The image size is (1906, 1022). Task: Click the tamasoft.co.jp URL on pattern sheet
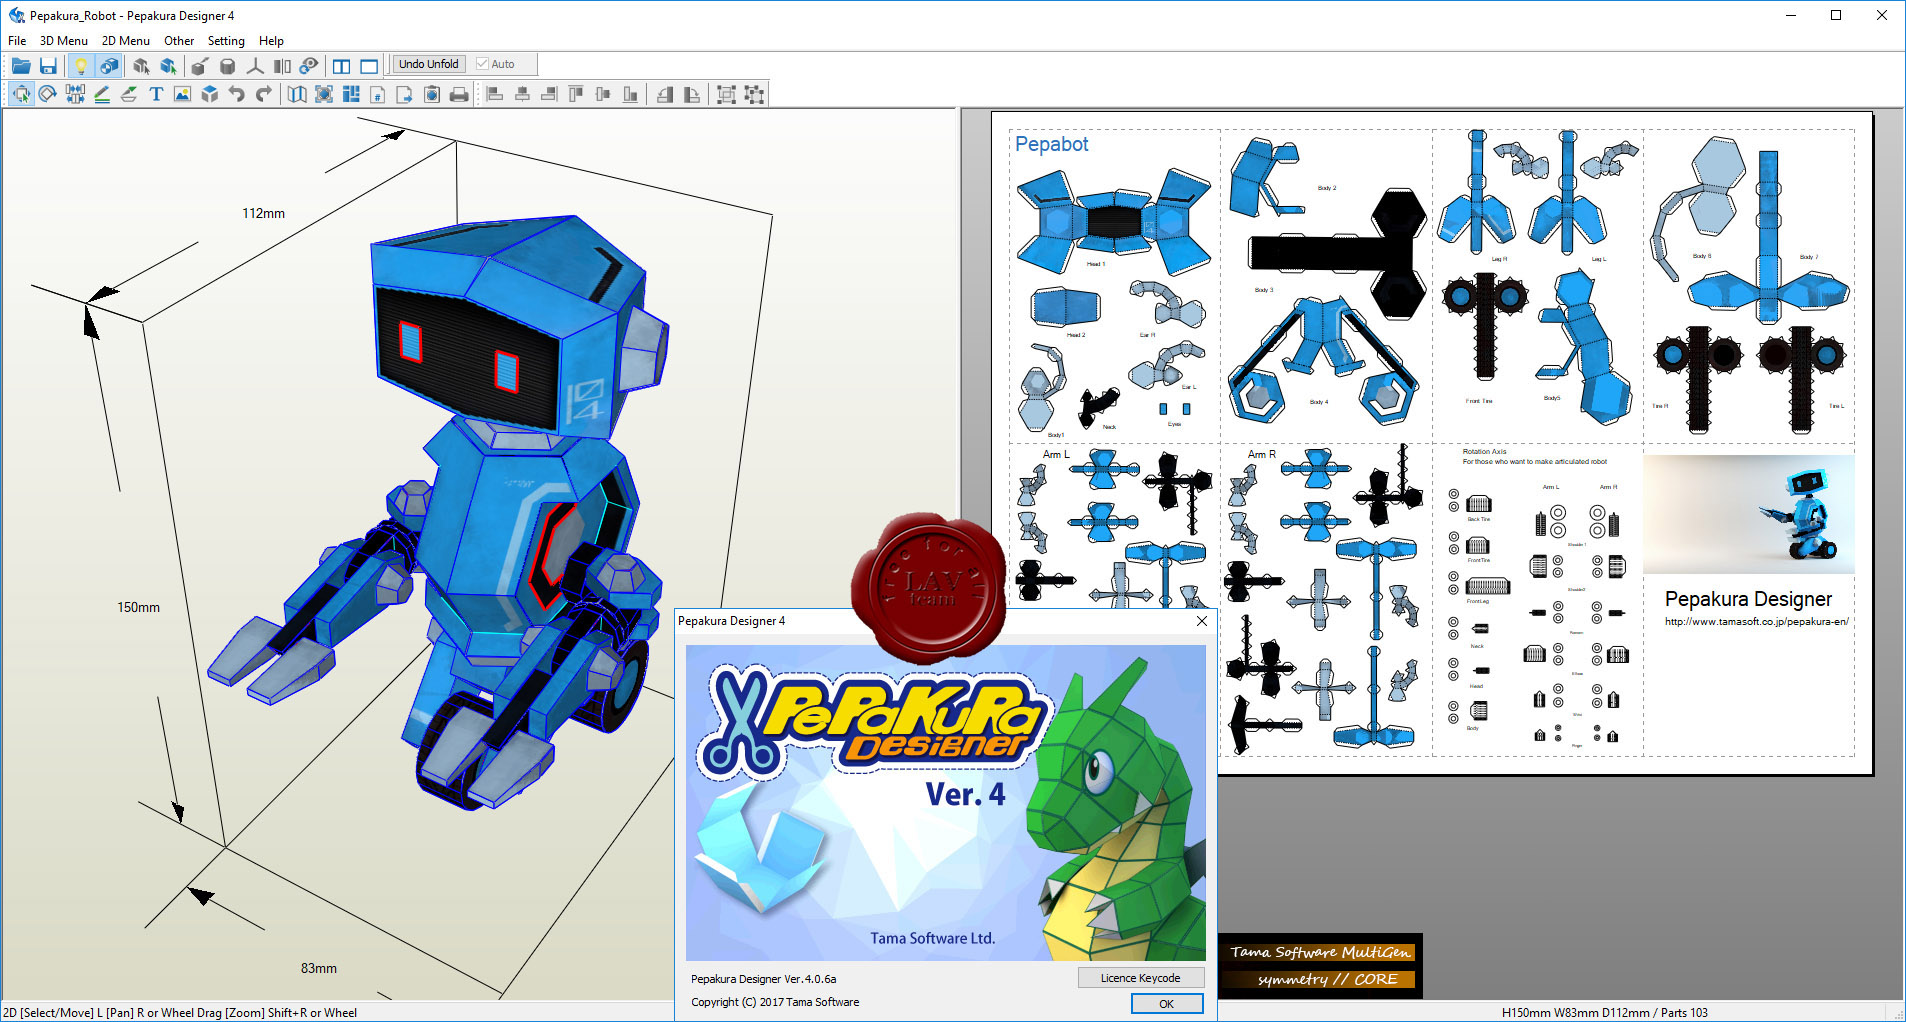coord(1756,621)
